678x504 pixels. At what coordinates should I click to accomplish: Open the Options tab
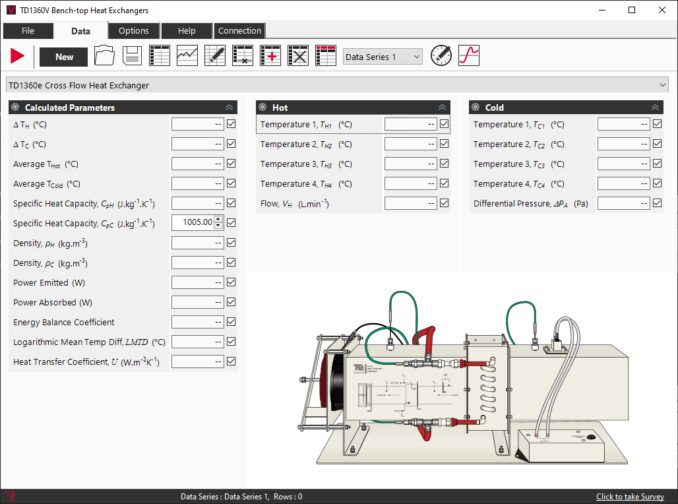134,31
